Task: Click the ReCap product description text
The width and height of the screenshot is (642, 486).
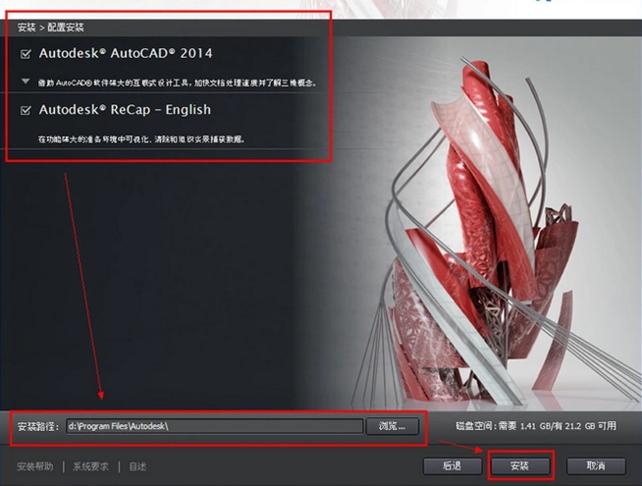Action: 142,139
